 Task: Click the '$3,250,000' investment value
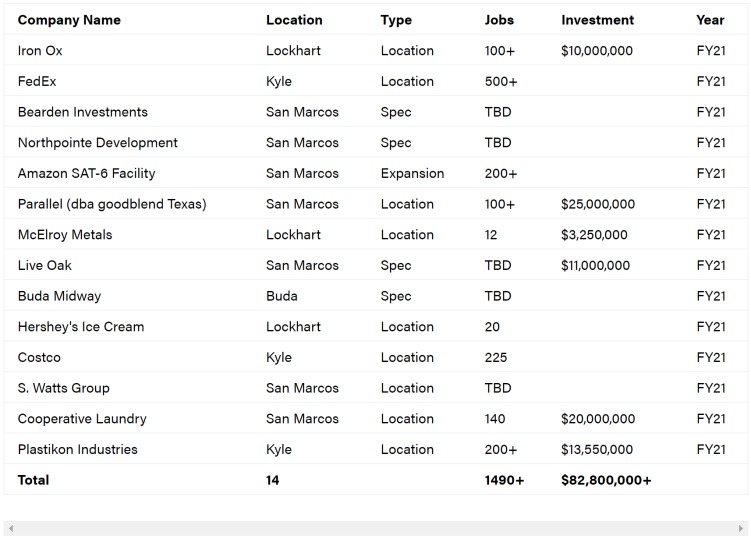pos(594,235)
